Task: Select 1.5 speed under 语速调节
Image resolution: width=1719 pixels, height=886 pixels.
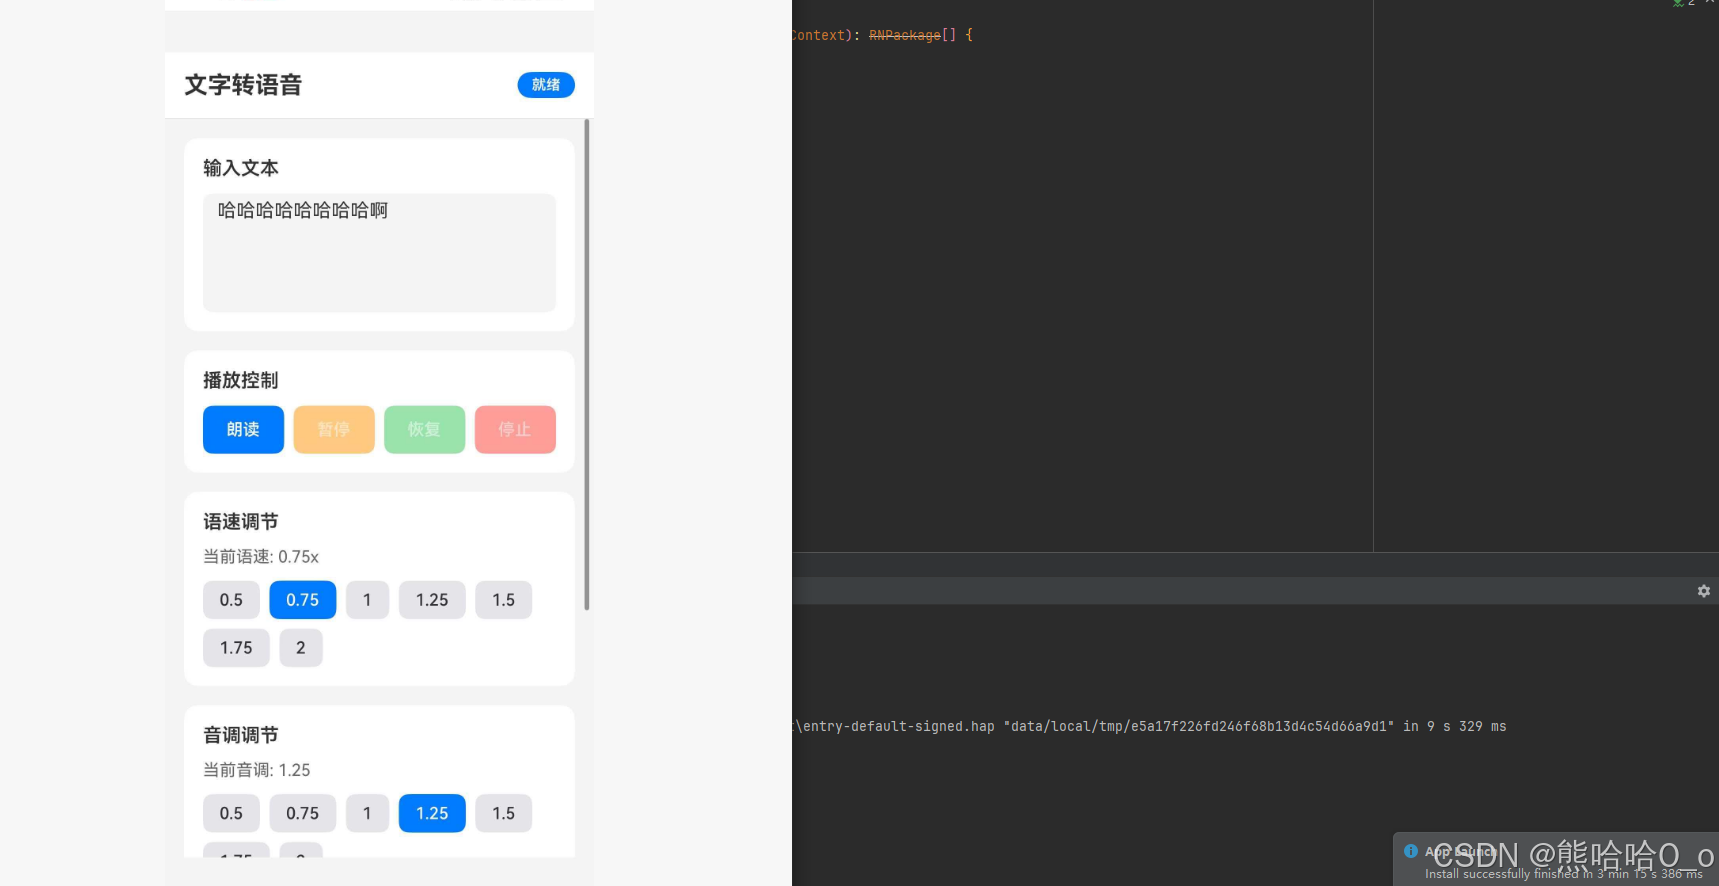Action: point(503,600)
